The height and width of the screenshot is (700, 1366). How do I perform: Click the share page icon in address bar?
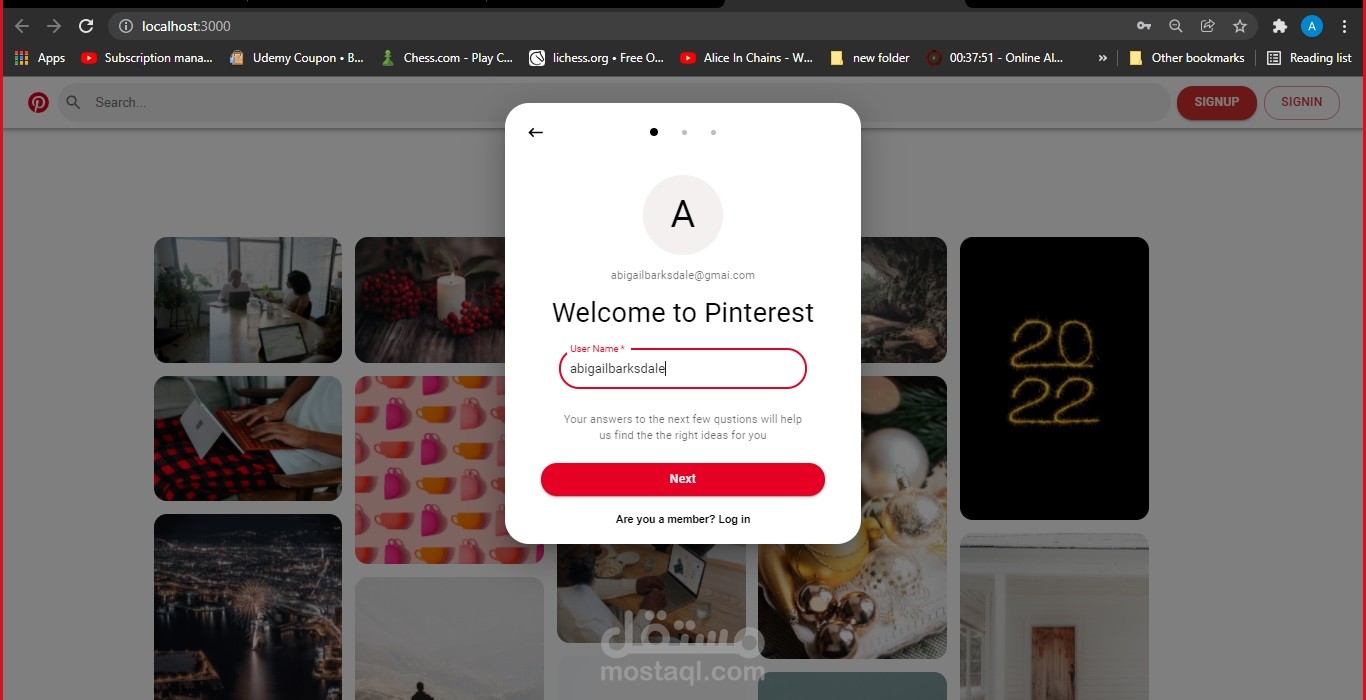pyautogui.click(x=1208, y=26)
